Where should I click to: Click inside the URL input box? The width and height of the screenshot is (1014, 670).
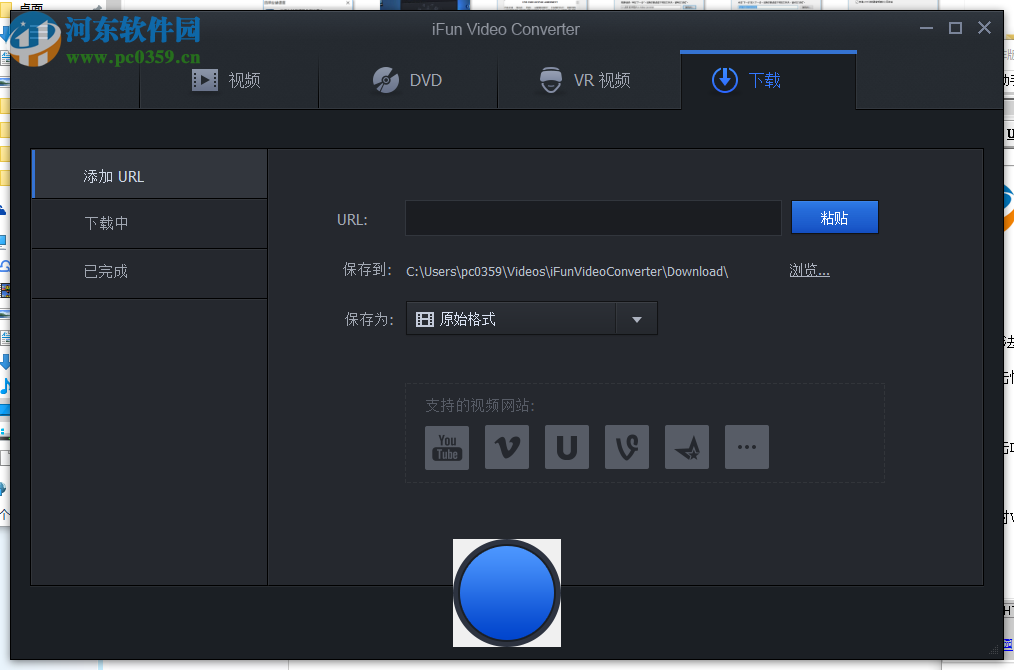point(592,217)
